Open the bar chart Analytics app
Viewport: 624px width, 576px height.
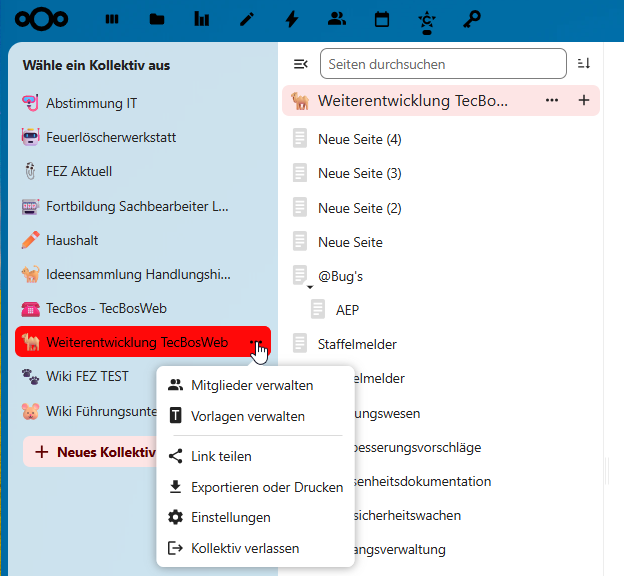click(x=202, y=19)
